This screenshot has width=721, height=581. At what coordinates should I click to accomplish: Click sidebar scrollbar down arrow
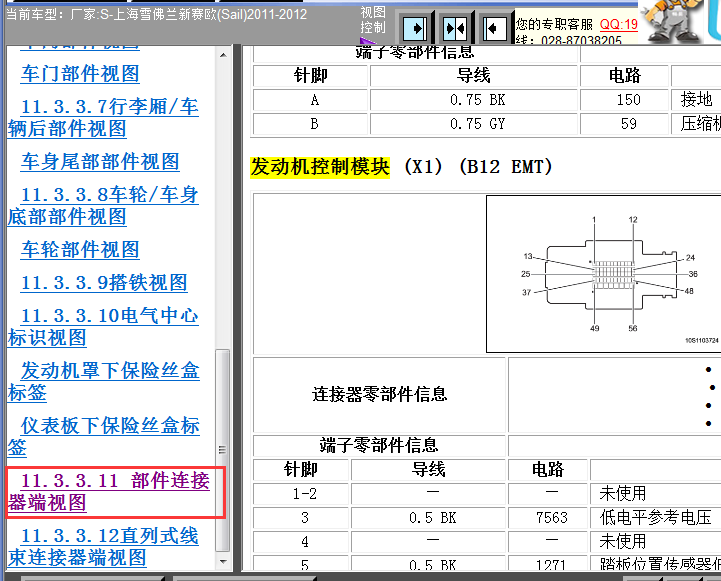(x=223, y=562)
